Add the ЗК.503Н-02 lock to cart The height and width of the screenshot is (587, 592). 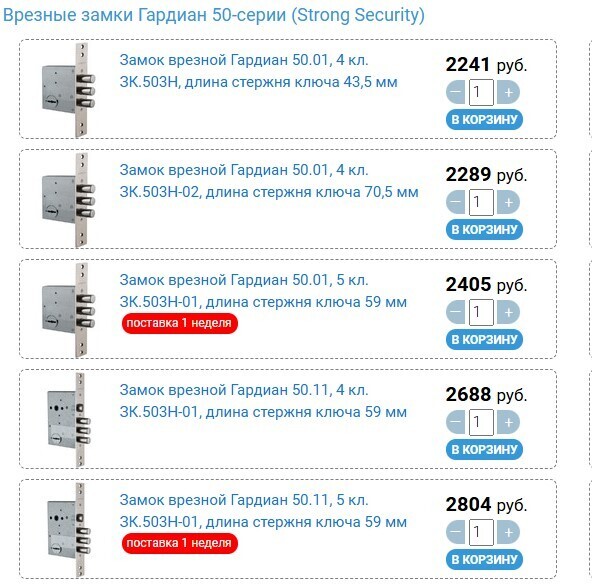pos(484,230)
